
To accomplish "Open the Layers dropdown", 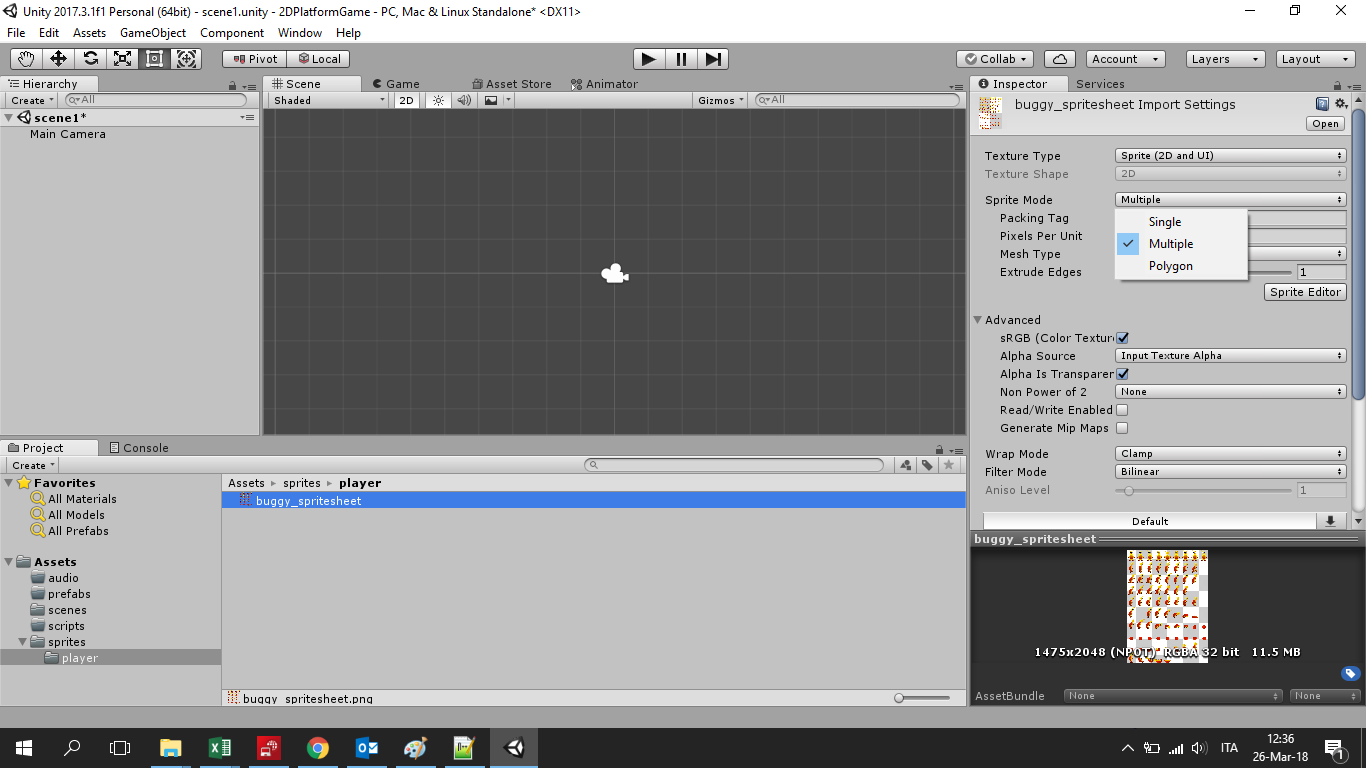I will [1225, 59].
